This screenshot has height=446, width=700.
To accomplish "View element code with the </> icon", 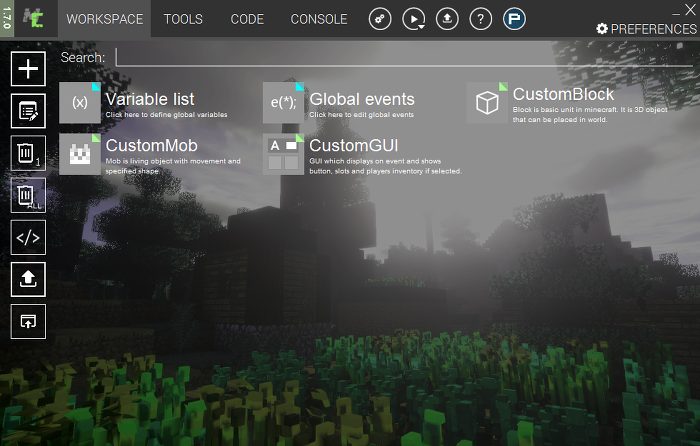I will 28,237.
